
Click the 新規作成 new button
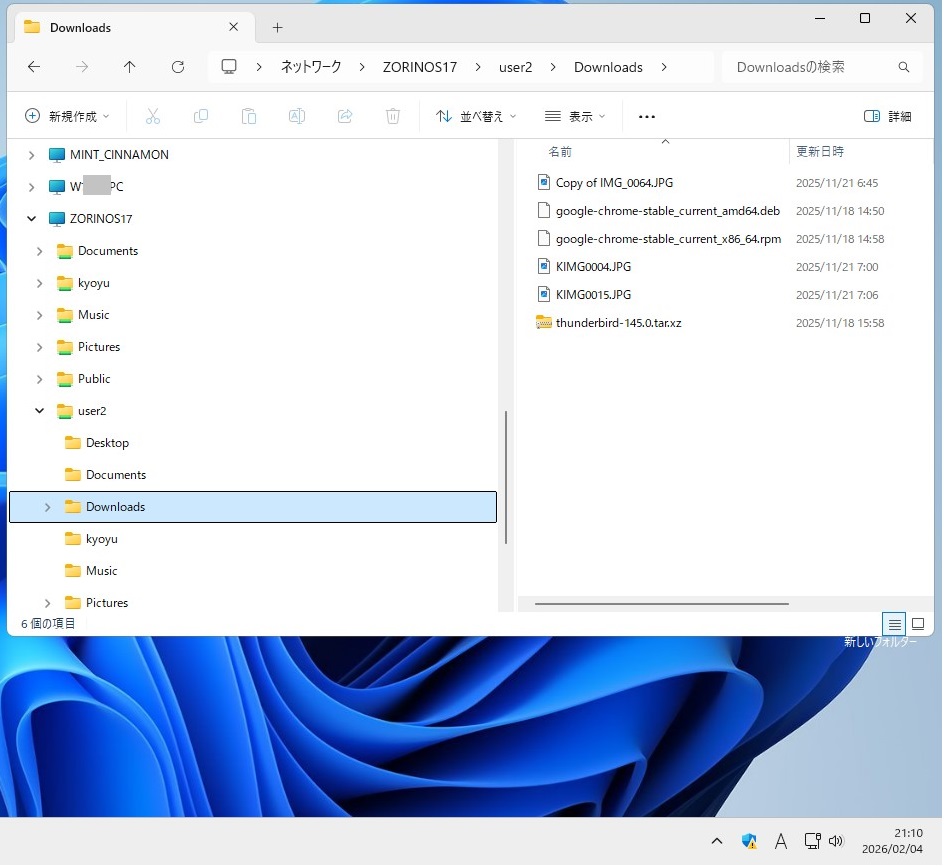click(x=66, y=116)
